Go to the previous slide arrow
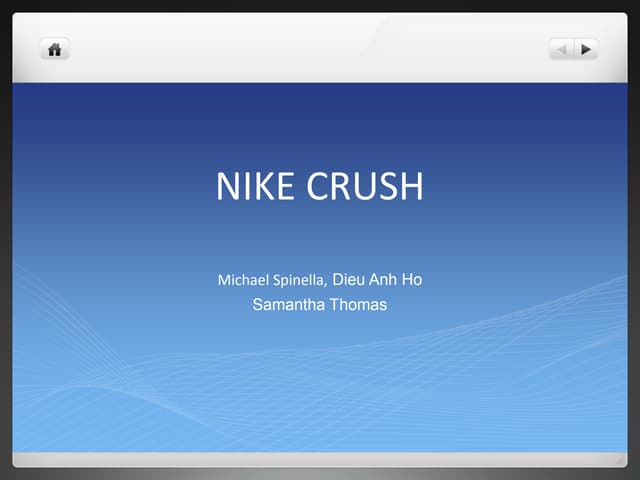Screen dimensions: 640x480 point(561,48)
